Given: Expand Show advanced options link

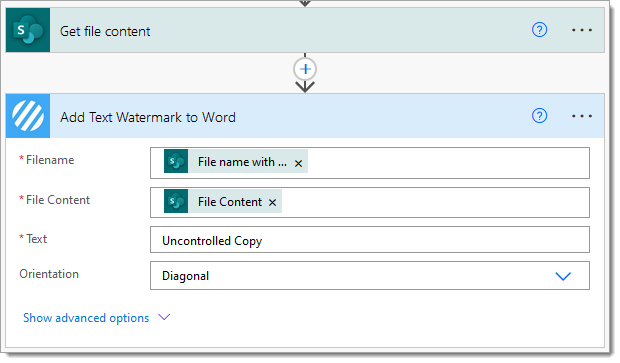Looking at the screenshot, I should pos(86,318).
